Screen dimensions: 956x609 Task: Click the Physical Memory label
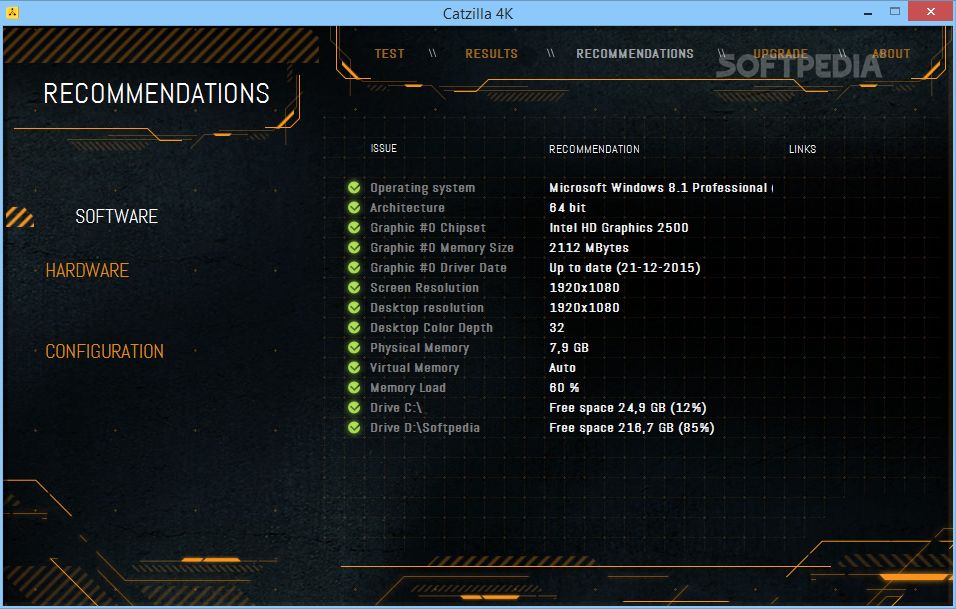click(419, 347)
